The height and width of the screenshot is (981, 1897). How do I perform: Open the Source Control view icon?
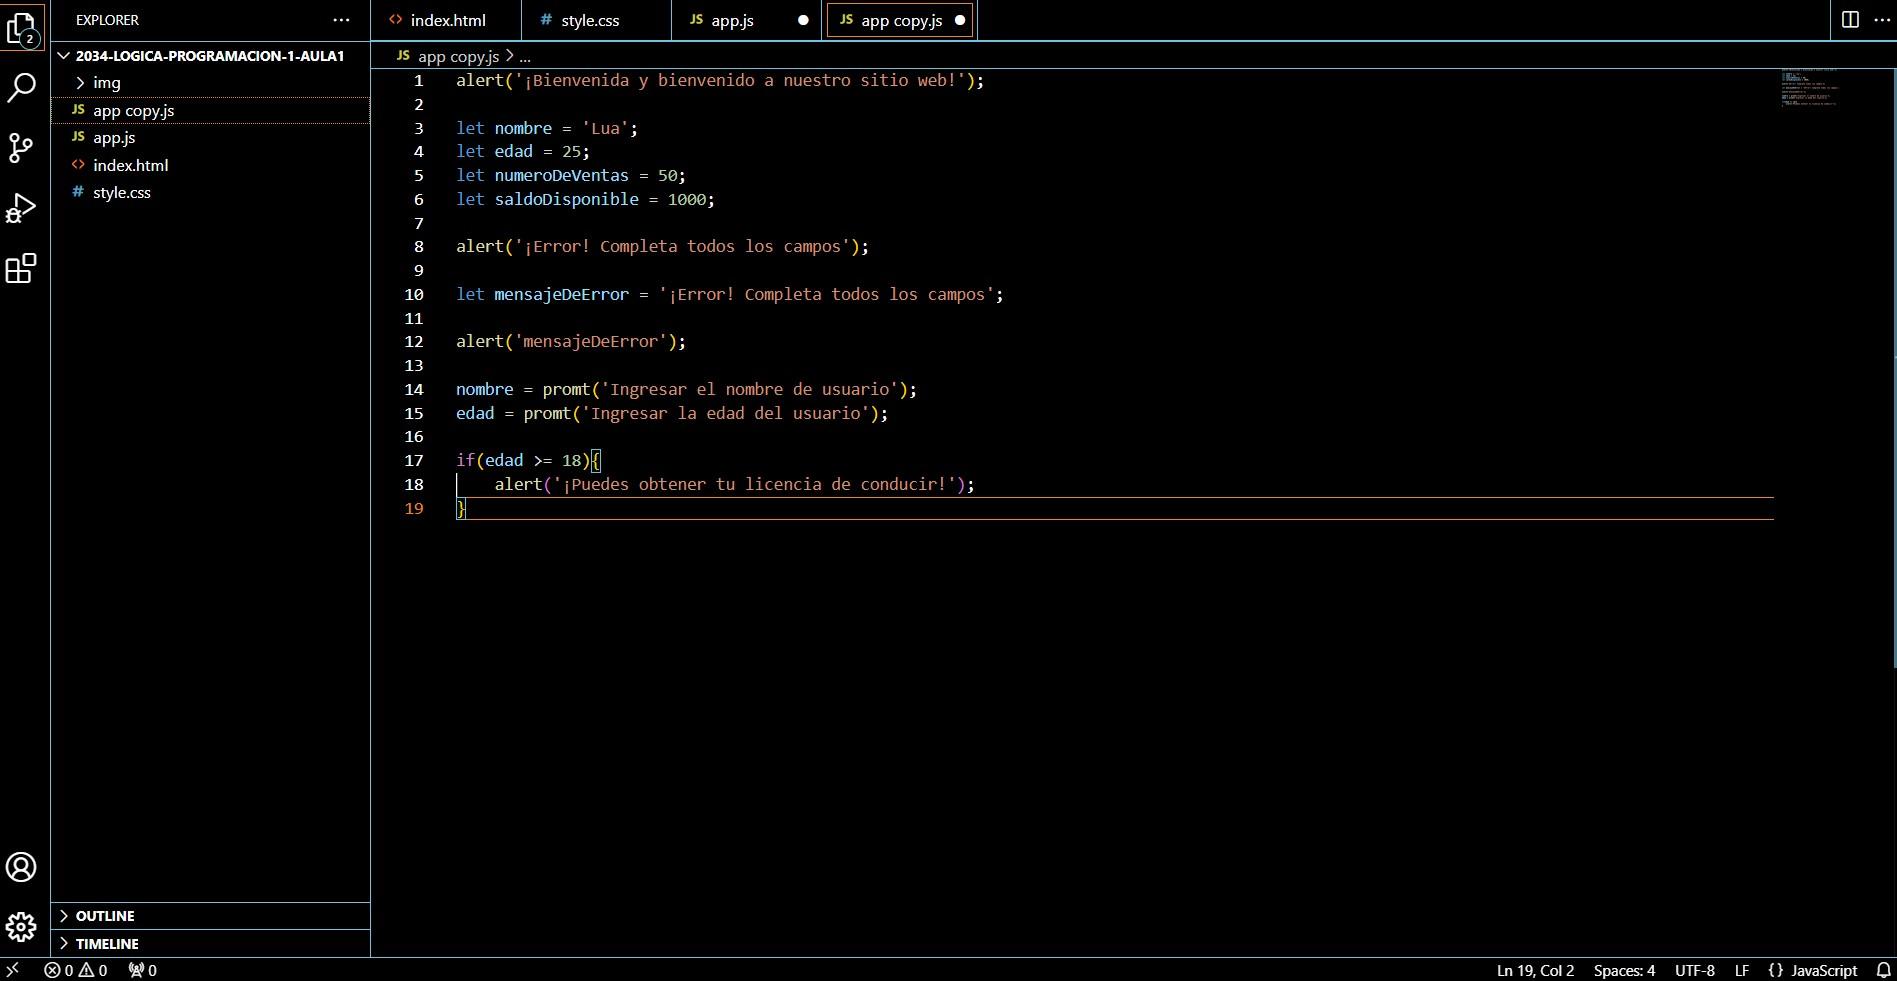point(22,148)
